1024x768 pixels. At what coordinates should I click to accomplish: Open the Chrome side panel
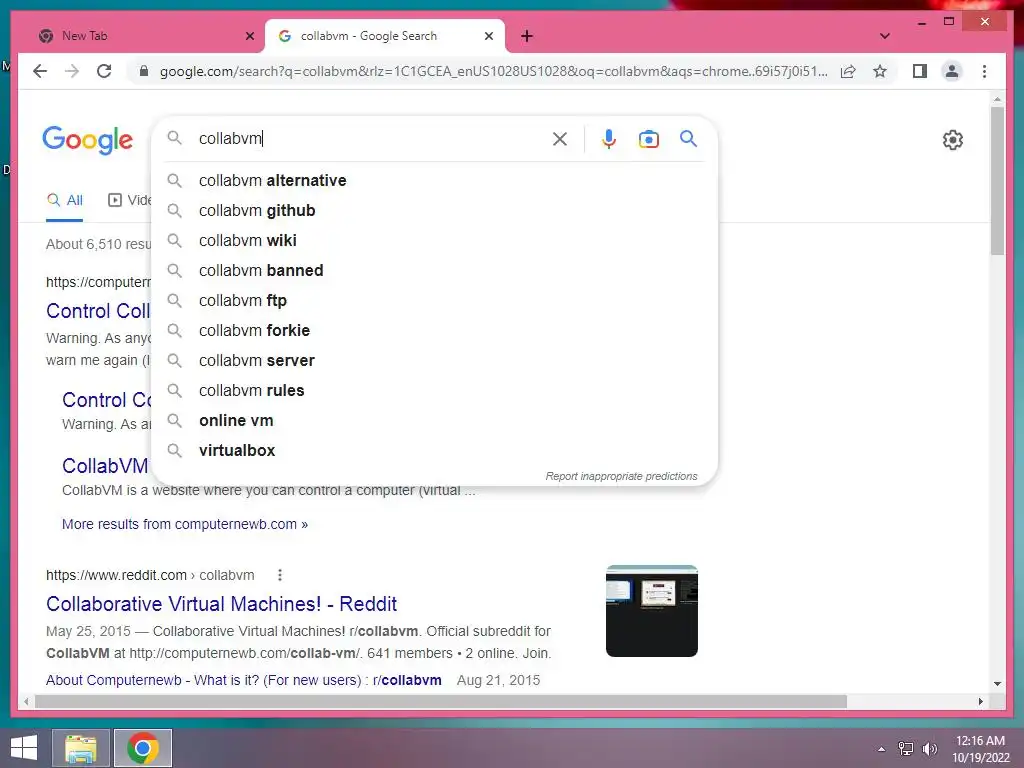pos(920,71)
